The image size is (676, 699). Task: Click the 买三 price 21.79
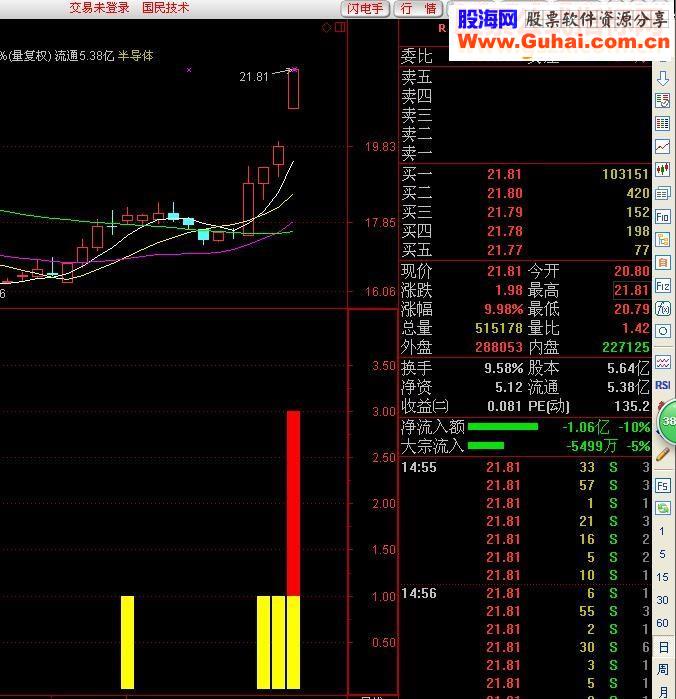tap(504, 212)
